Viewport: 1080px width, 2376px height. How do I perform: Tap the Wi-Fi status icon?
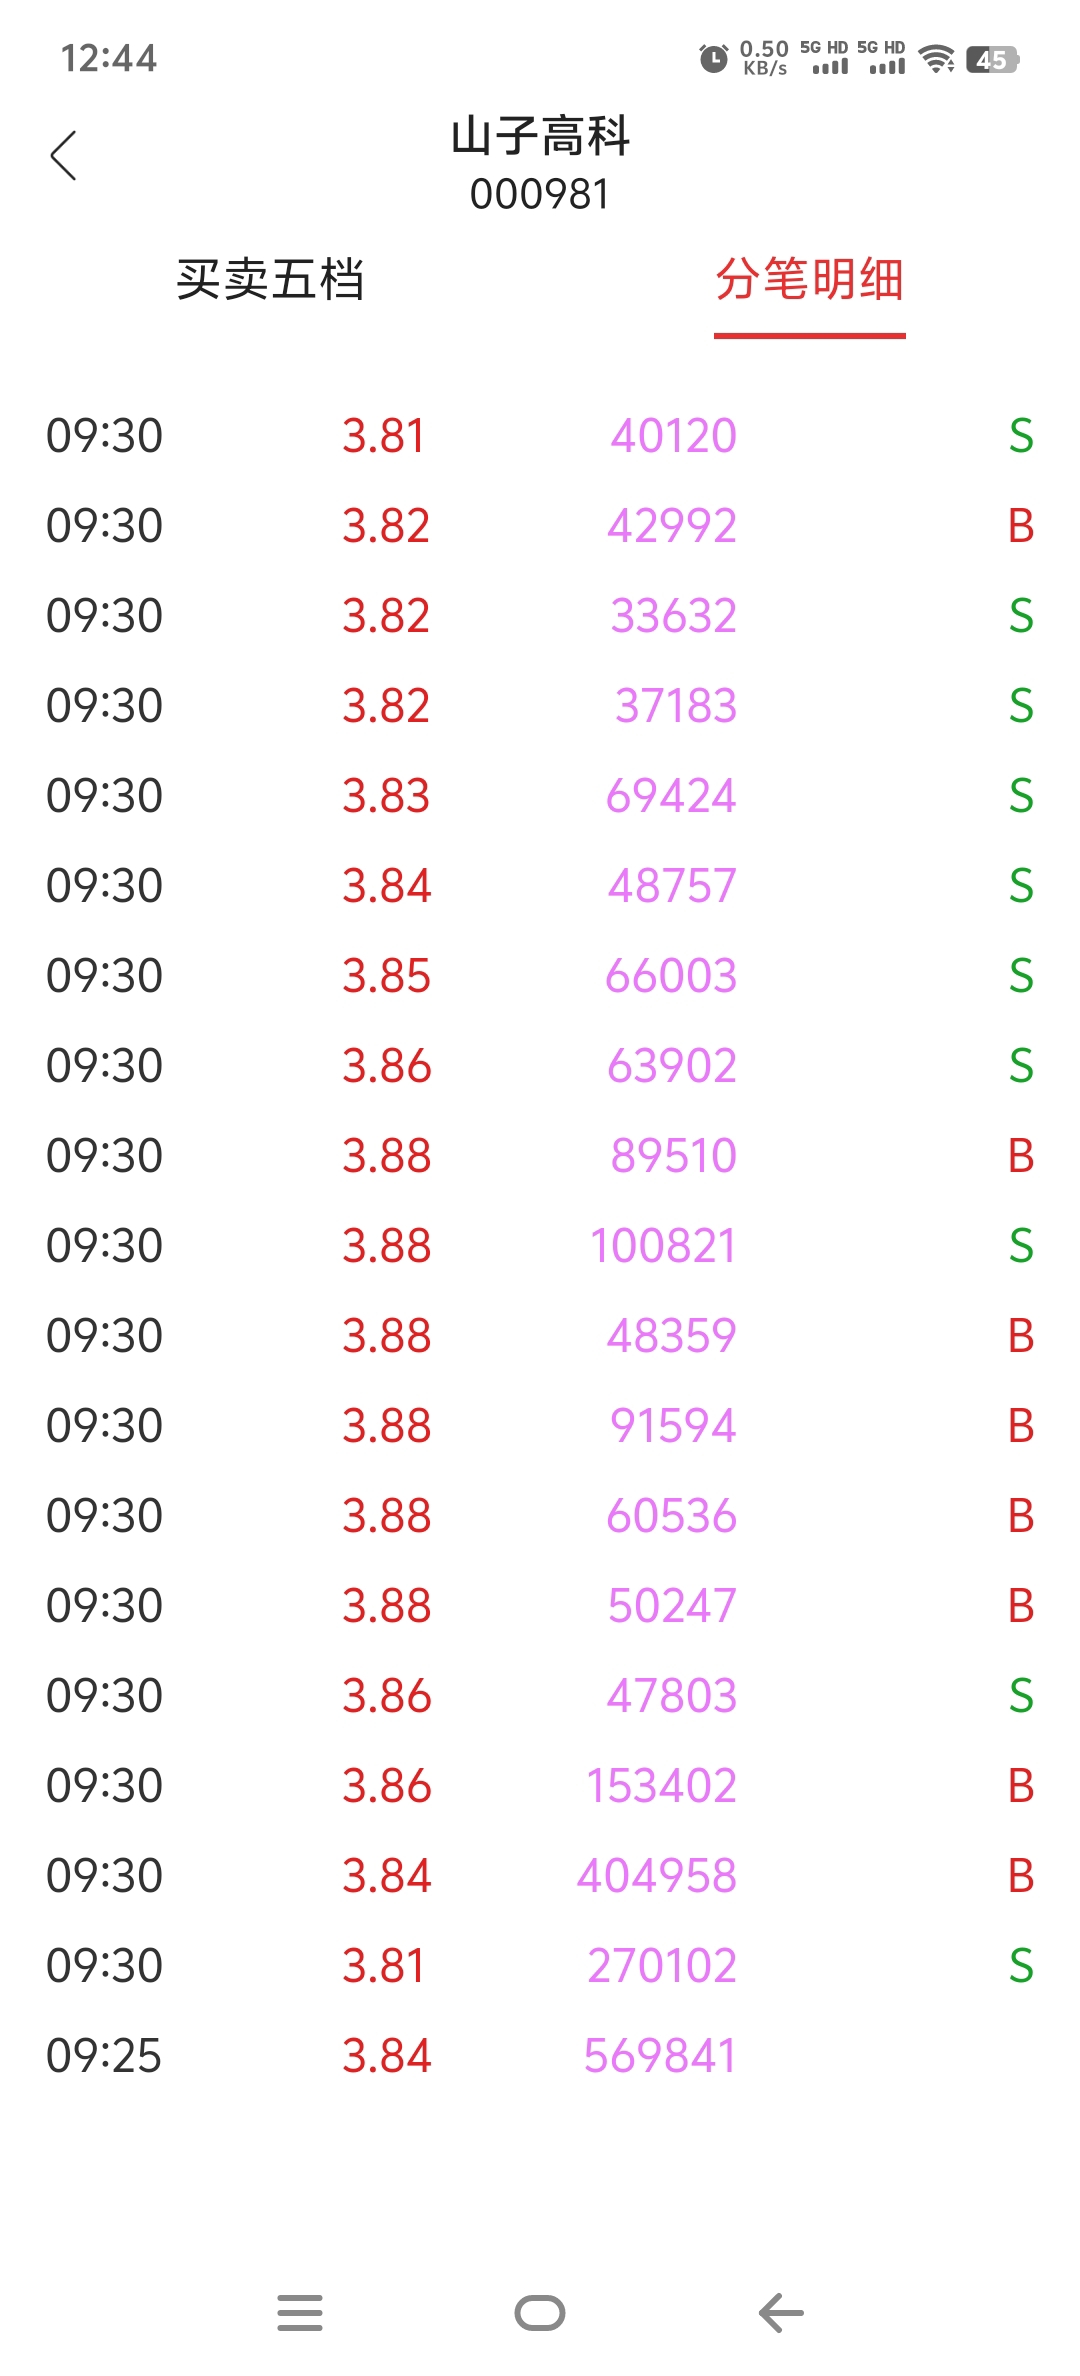(x=936, y=59)
